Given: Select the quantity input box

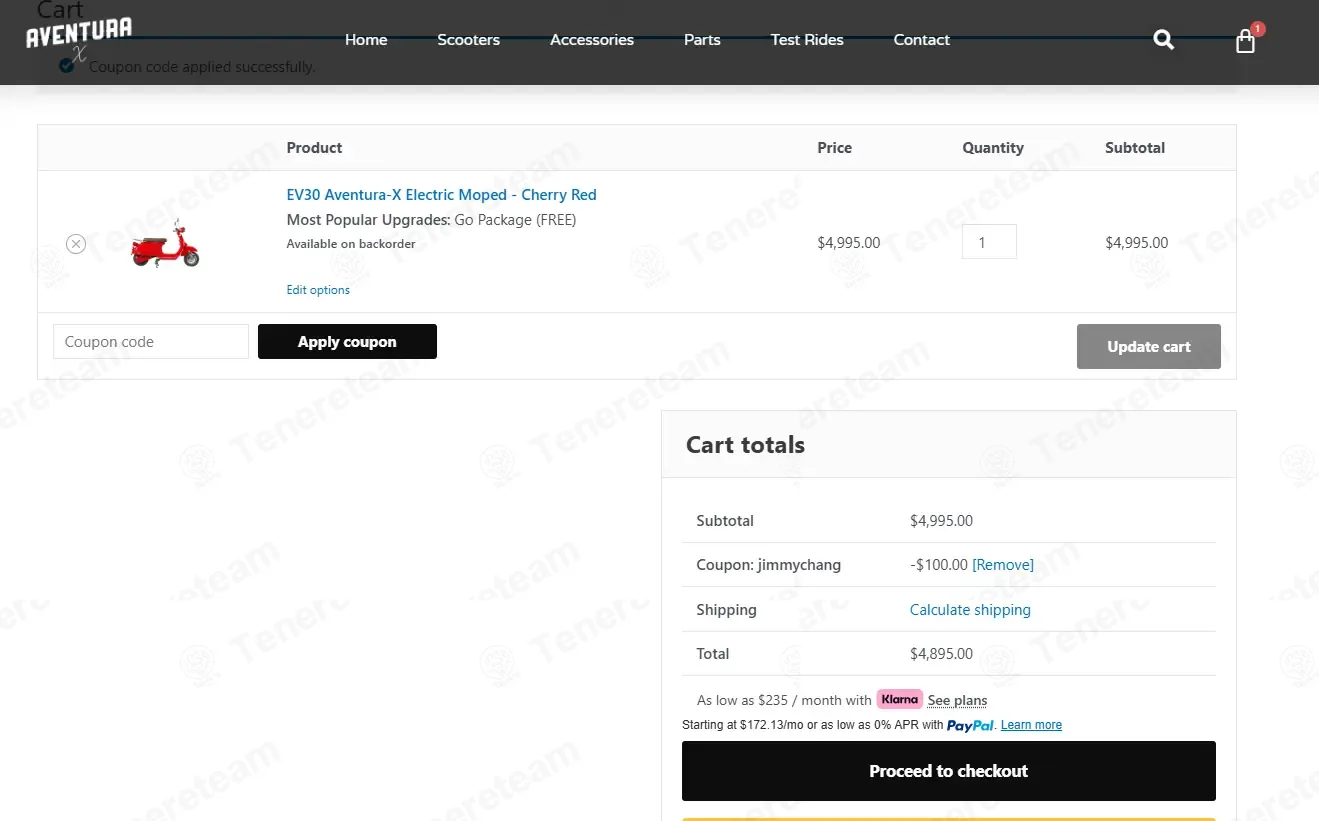Looking at the screenshot, I should 989,242.
